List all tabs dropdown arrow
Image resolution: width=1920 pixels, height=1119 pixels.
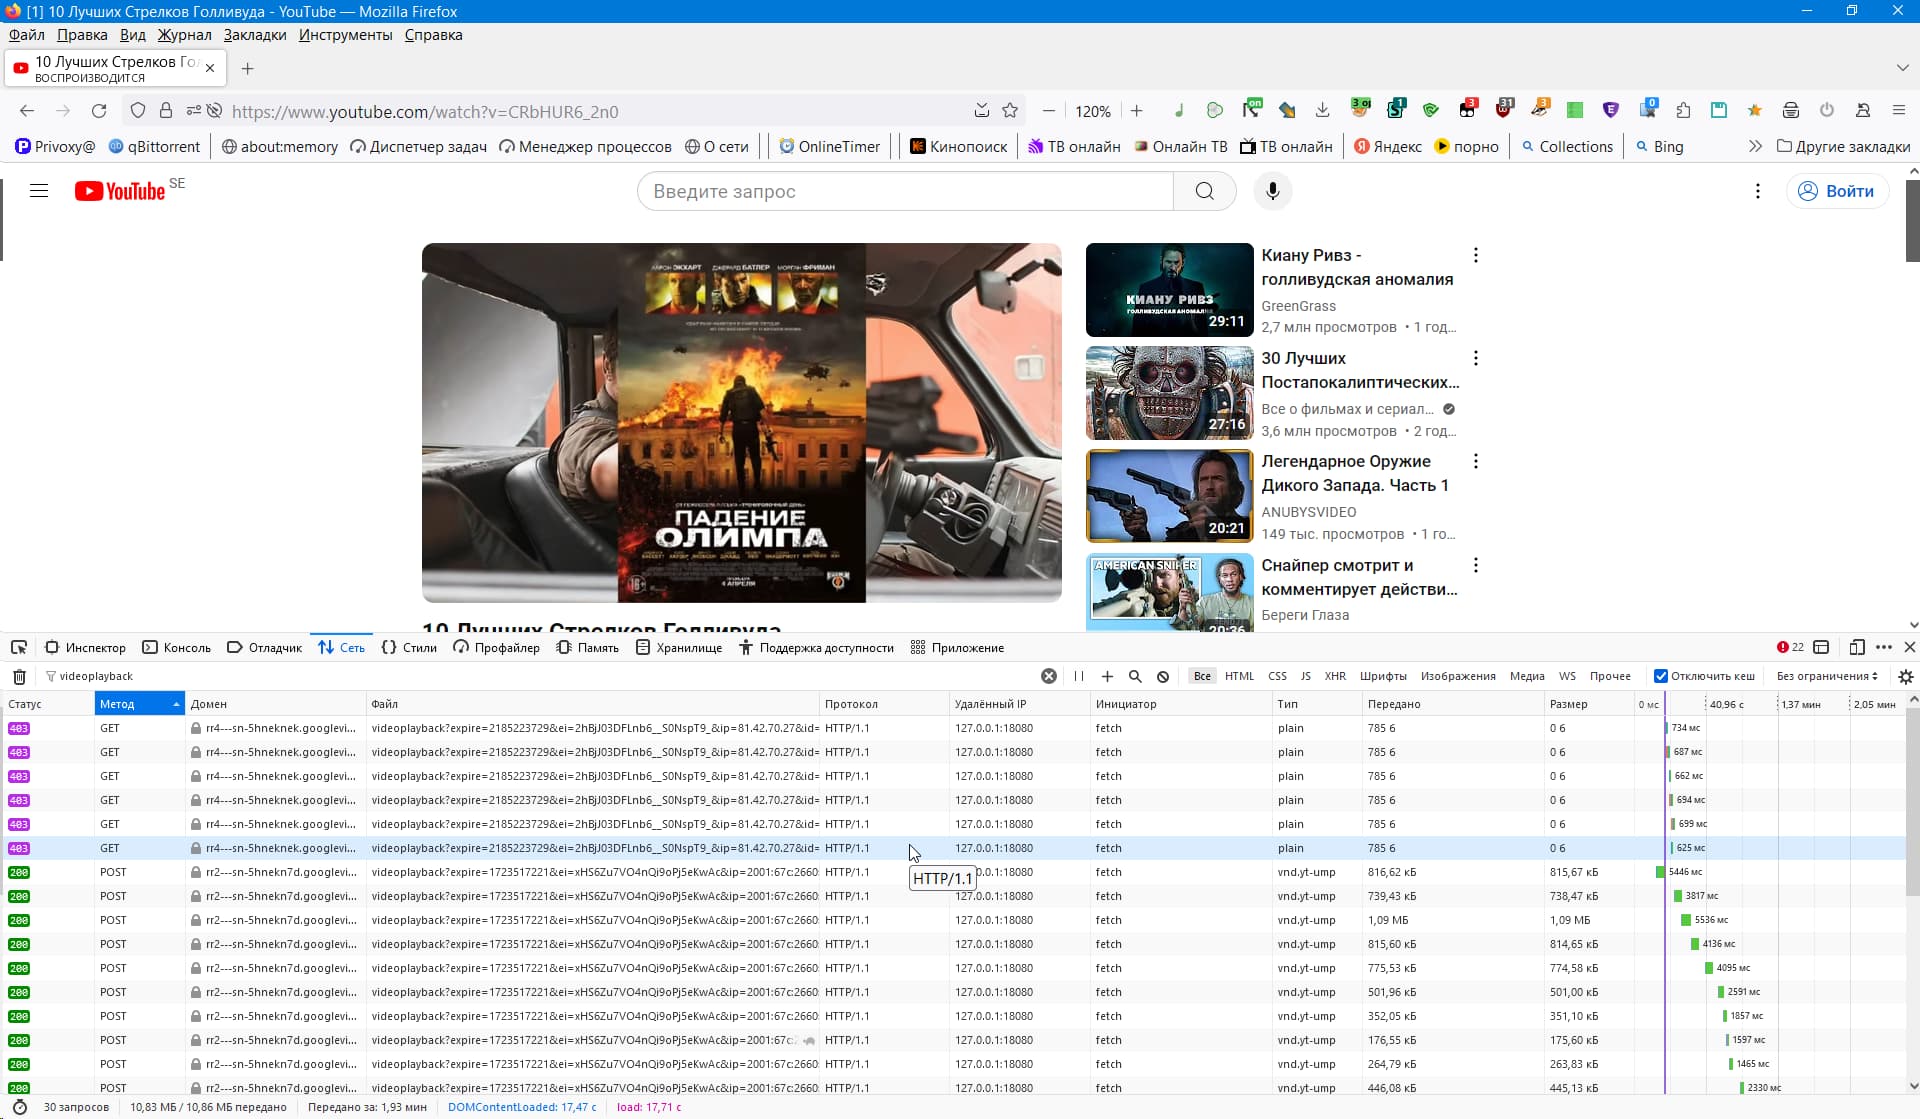click(x=1902, y=68)
